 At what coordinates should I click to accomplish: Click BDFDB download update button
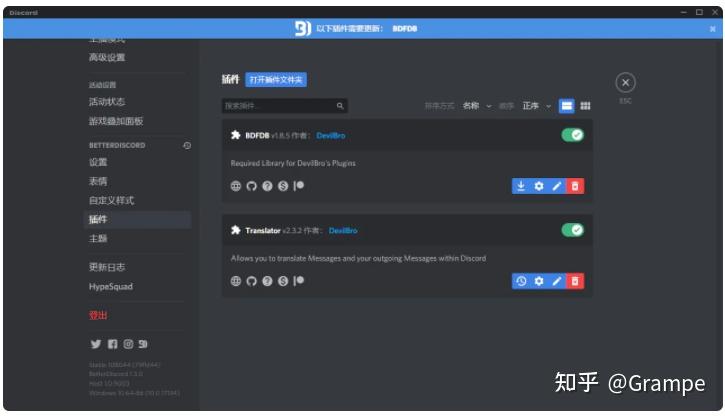[x=521, y=186]
